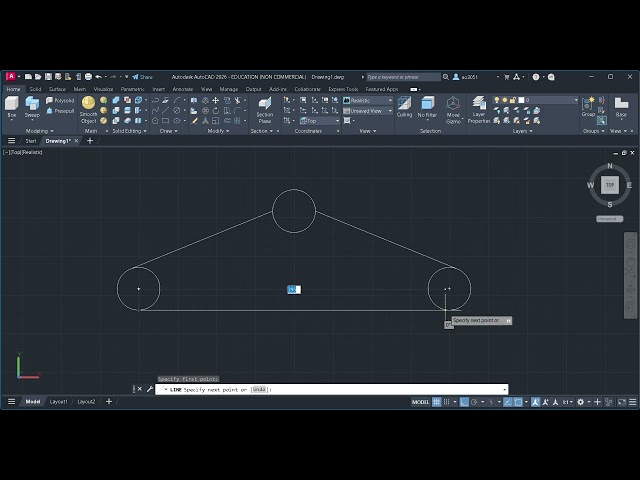Open the Autodesk App Store cart icon
640x480 pixels.
[x=507, y=77]
